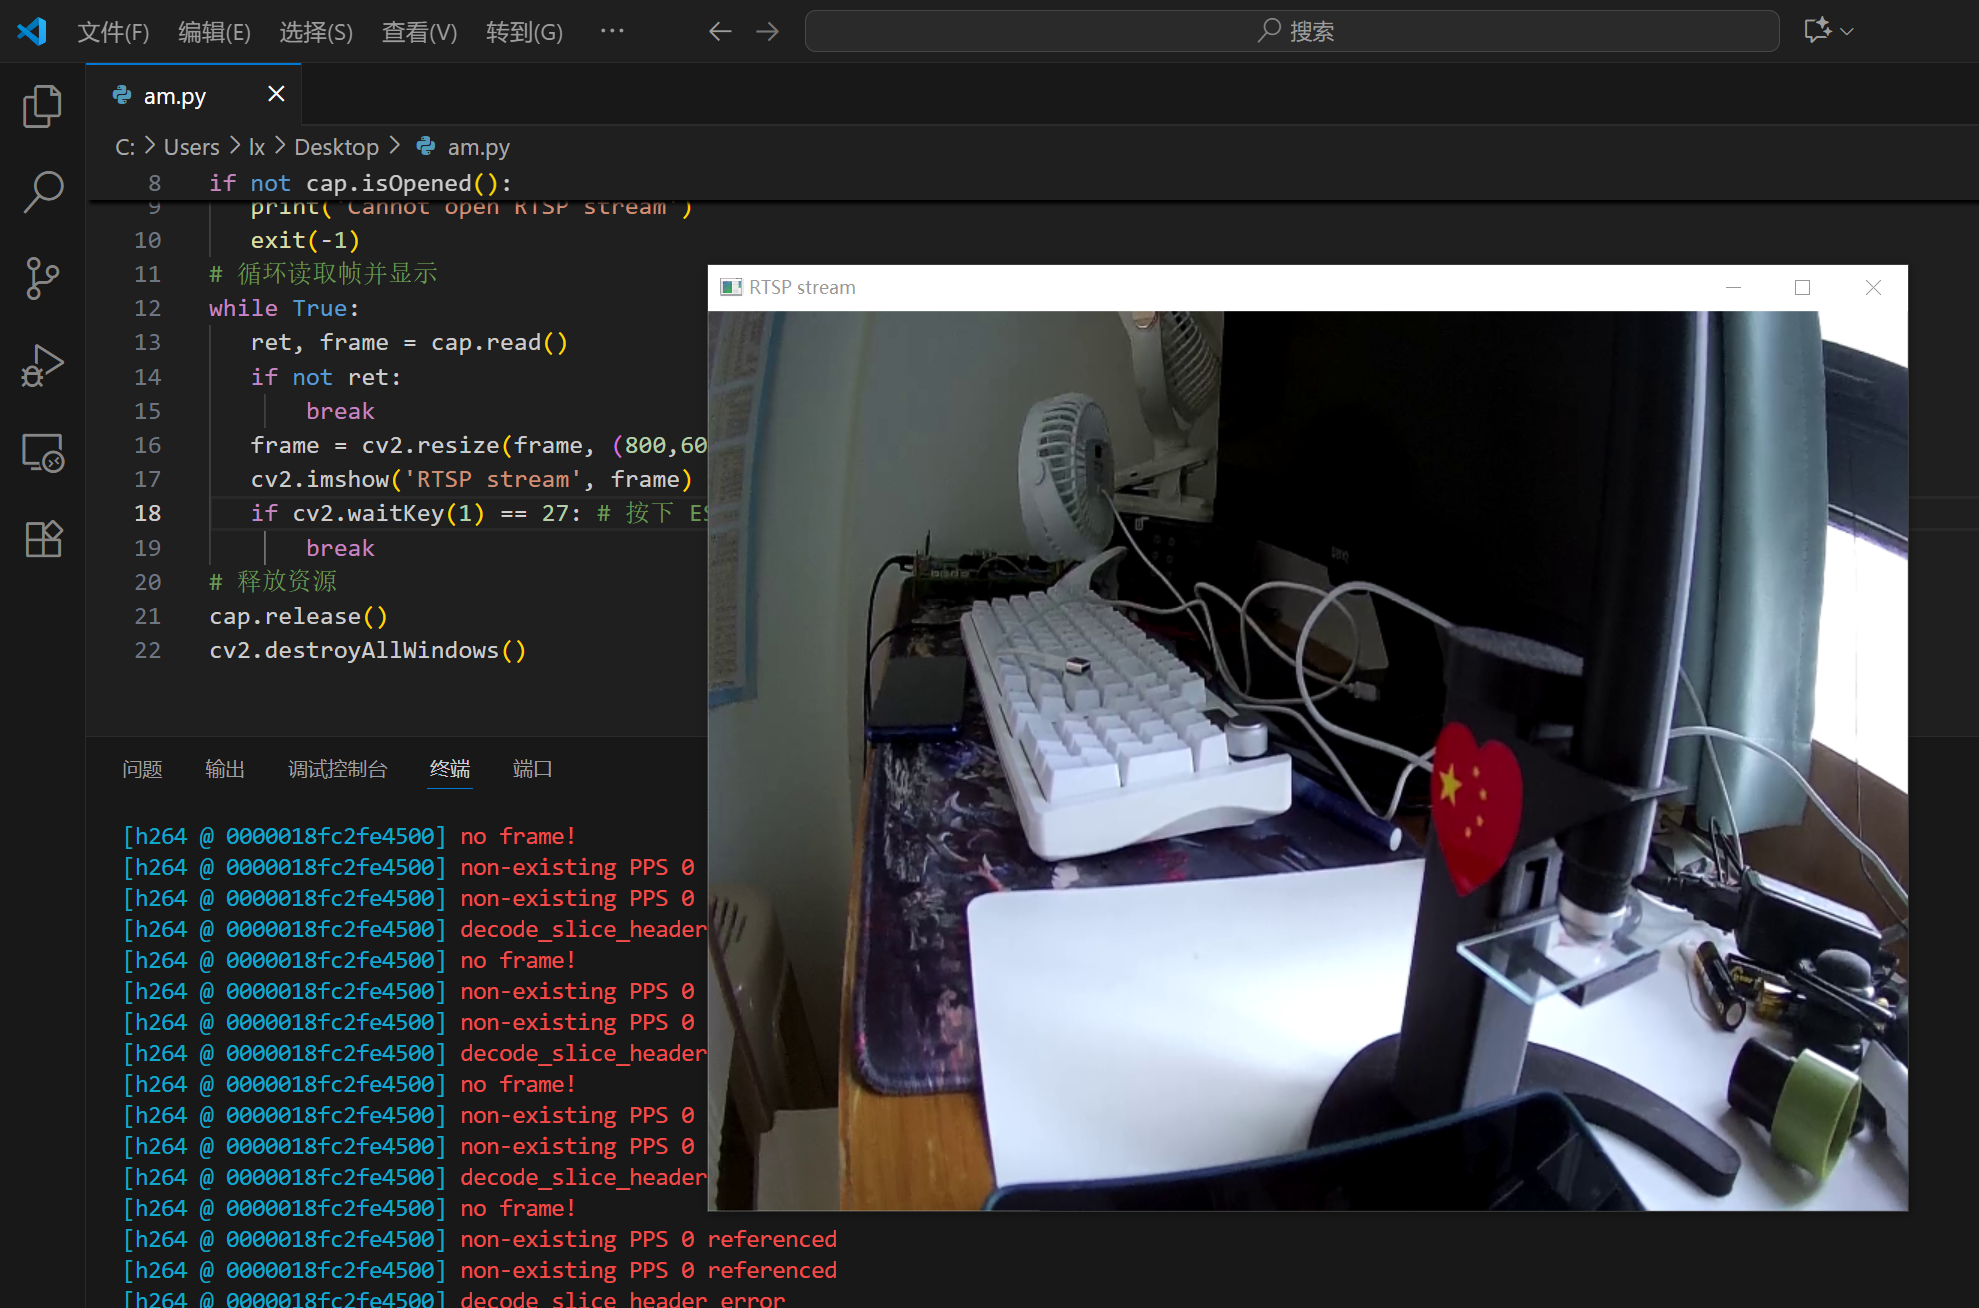Click the search command center box
Viewport: 1979px width, 1308px height.
coord(1291,32)
